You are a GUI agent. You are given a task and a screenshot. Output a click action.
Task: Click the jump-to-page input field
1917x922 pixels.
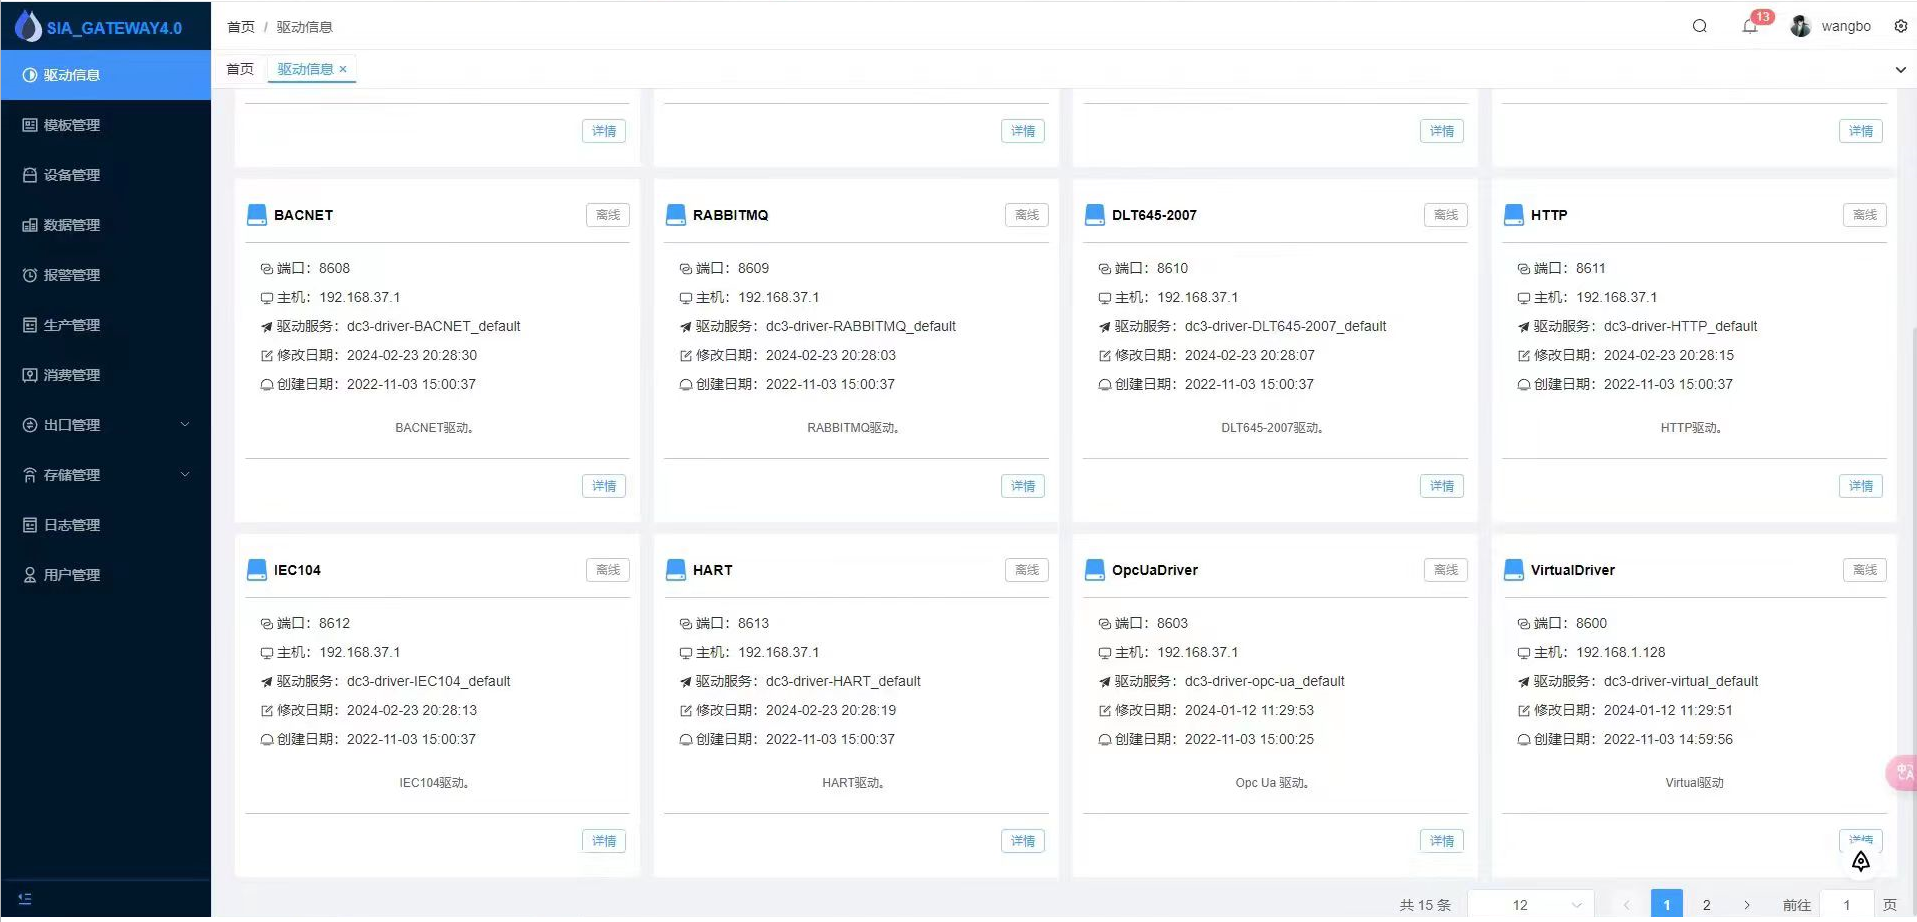coord(1846,904)
